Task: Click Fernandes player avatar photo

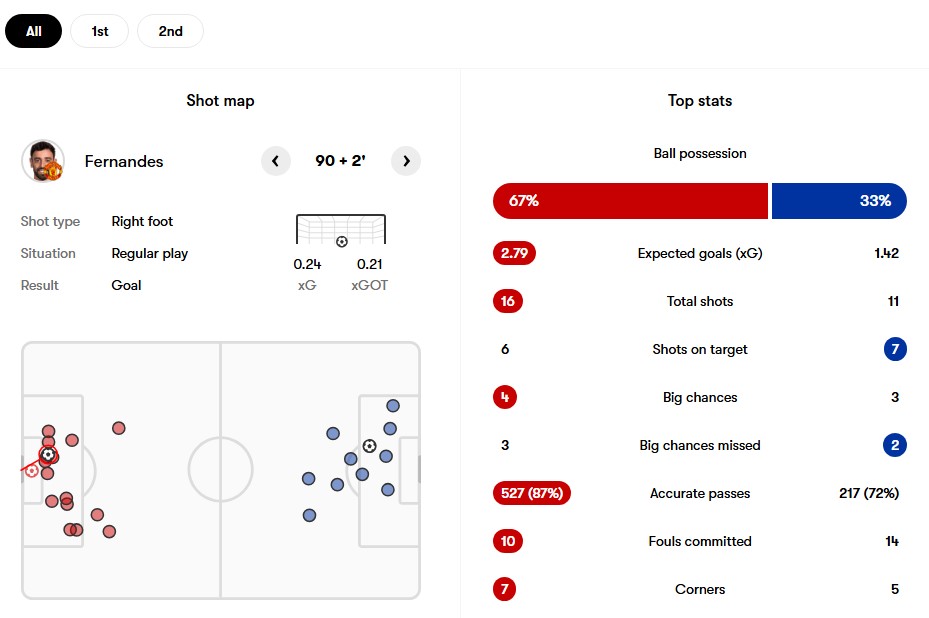Action: point(43,161)
